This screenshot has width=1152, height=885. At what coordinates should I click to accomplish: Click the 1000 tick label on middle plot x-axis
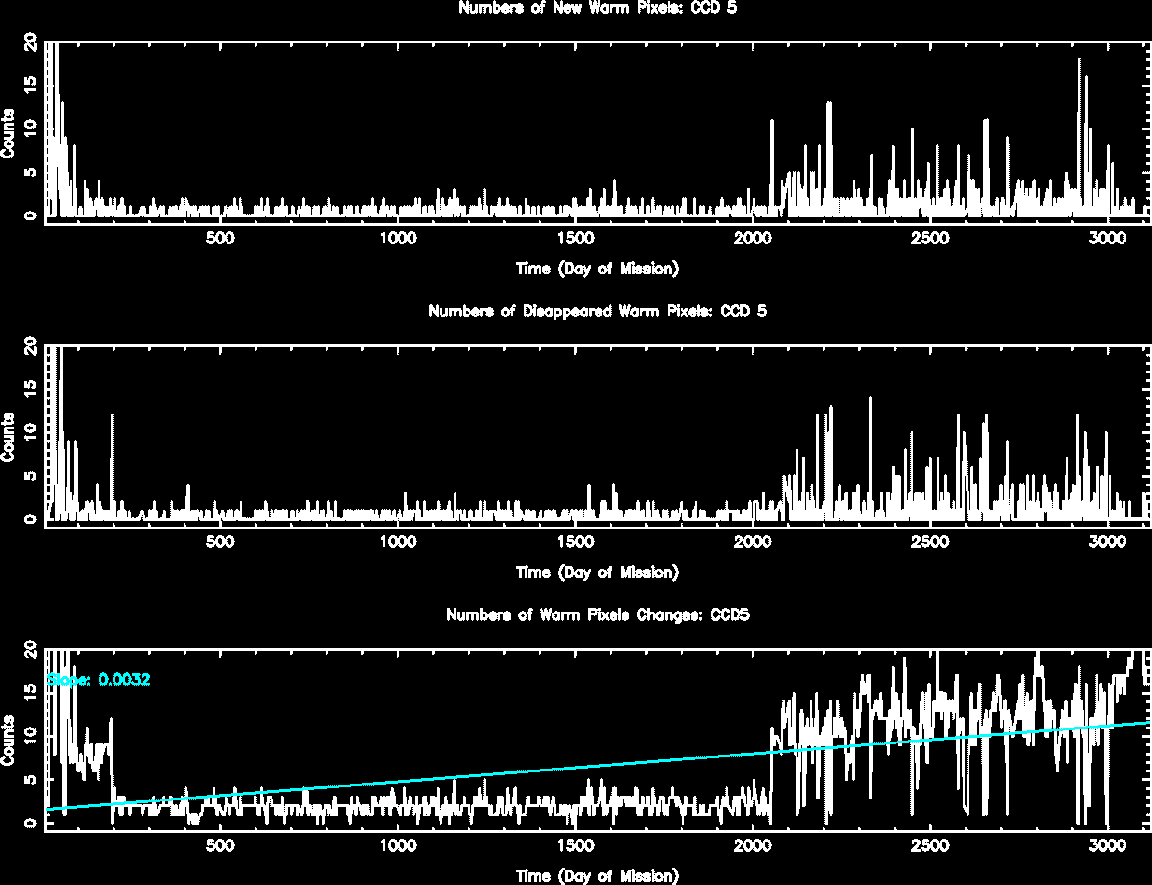click(397, 542)
